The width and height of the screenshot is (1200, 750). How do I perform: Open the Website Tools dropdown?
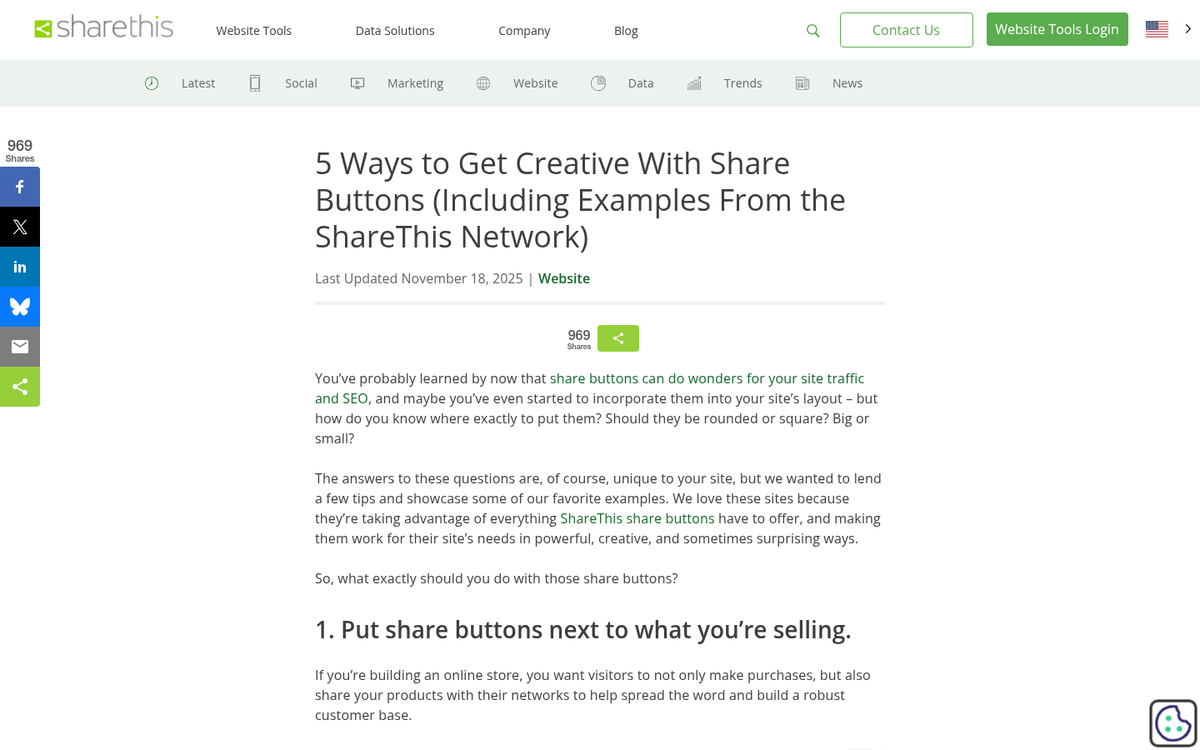253,31
